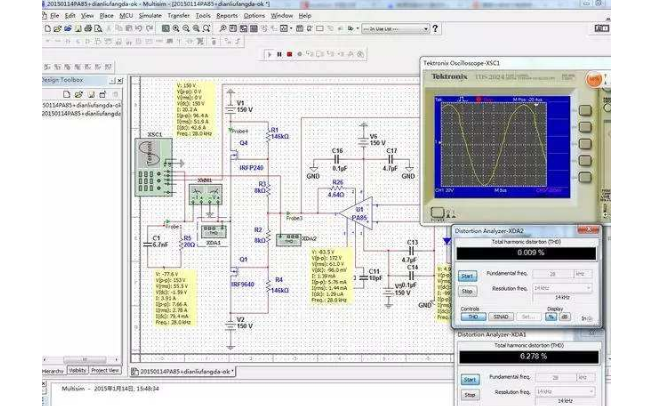This screenshot has width=650, height=406.
Task: Click the Stop button in XDA2 analyzer
Action: 467,292
